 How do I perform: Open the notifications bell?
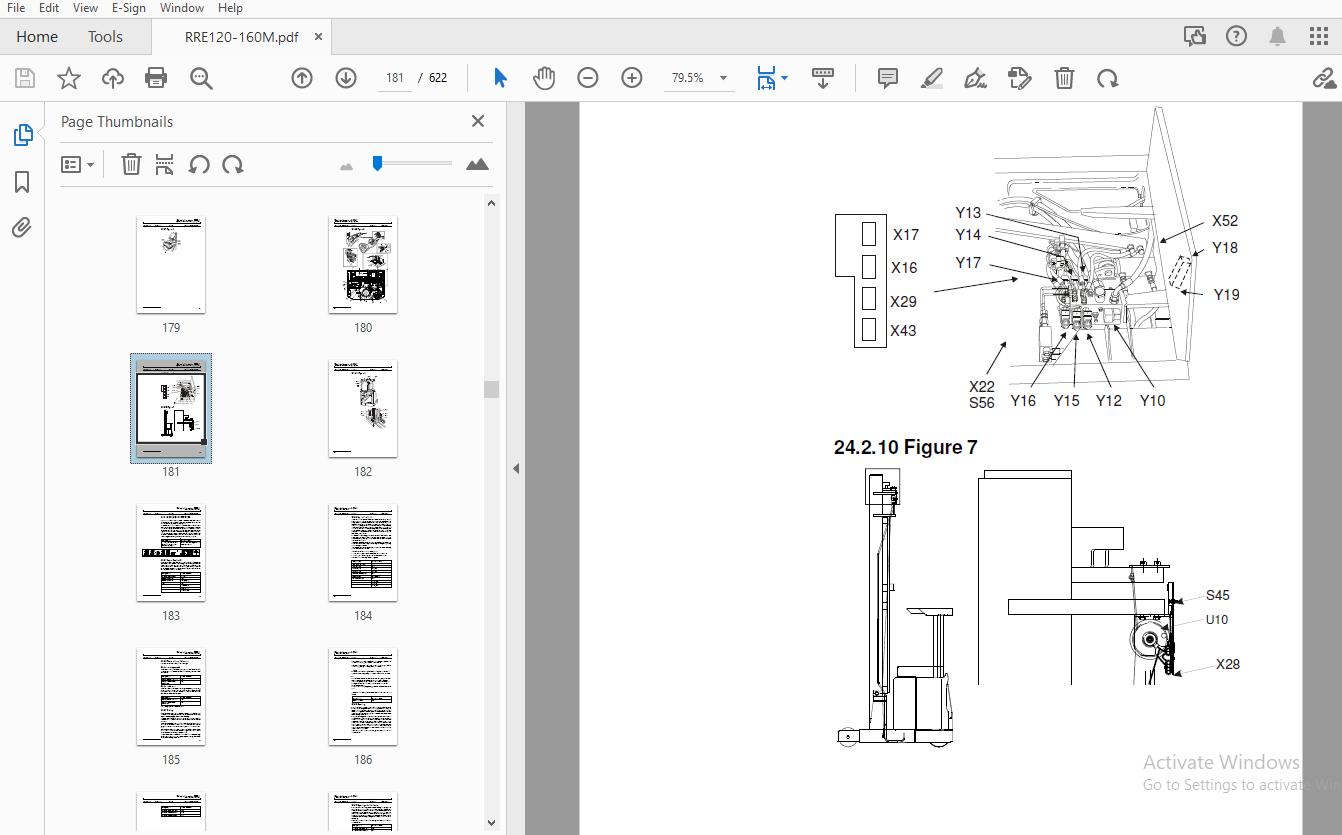pos(1278,36)
